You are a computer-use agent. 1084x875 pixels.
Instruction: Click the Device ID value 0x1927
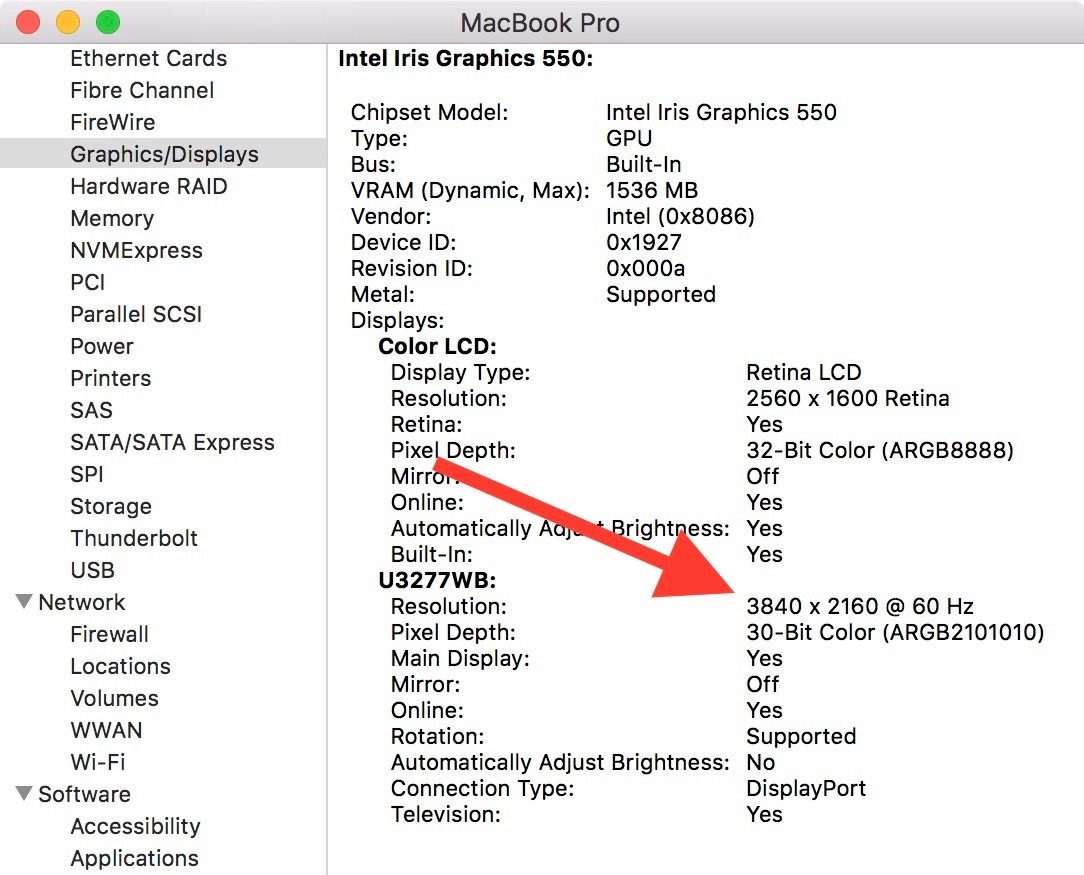[x=644, y=242]
